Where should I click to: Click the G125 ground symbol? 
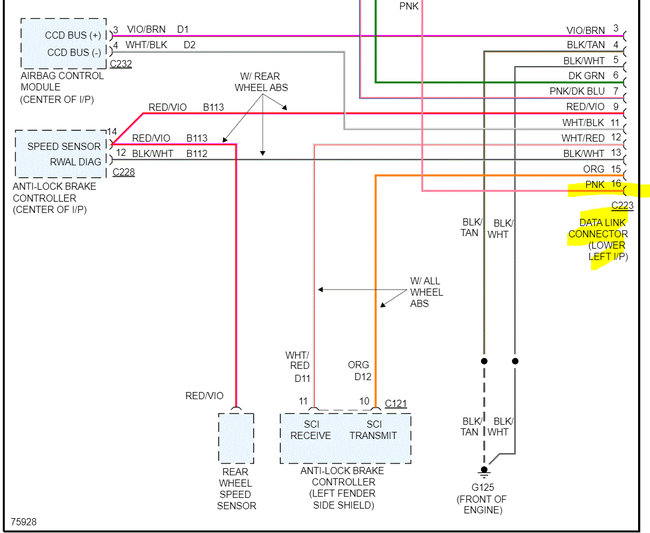tap(484, 472)
